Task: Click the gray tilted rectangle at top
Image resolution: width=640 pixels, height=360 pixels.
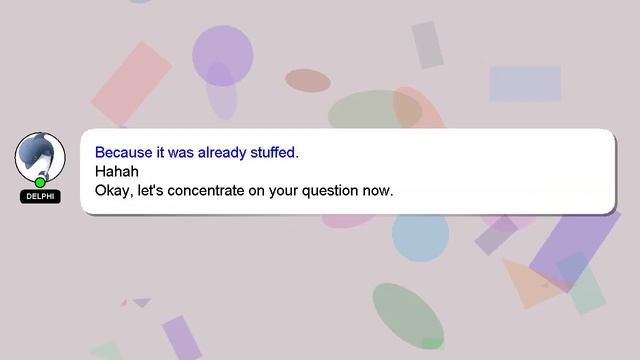Action: (x=427, y=45)
